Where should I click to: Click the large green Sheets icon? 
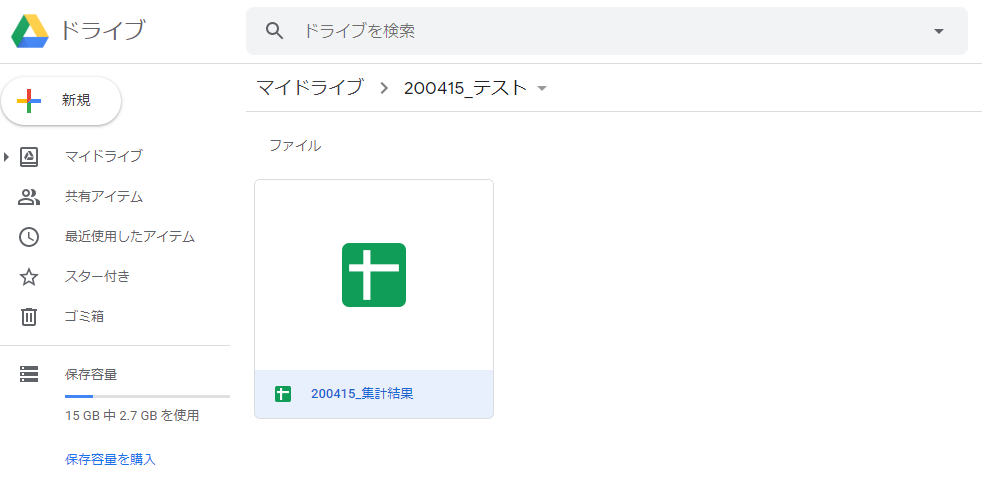pyautogui.click(x=374, y=275)
